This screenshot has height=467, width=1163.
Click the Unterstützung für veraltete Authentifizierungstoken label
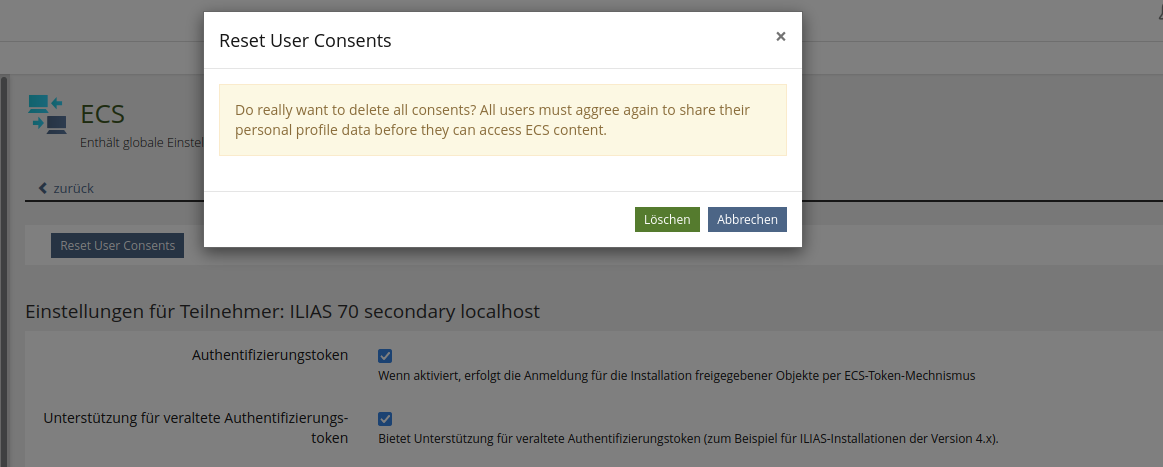click(x=196, y=428)
